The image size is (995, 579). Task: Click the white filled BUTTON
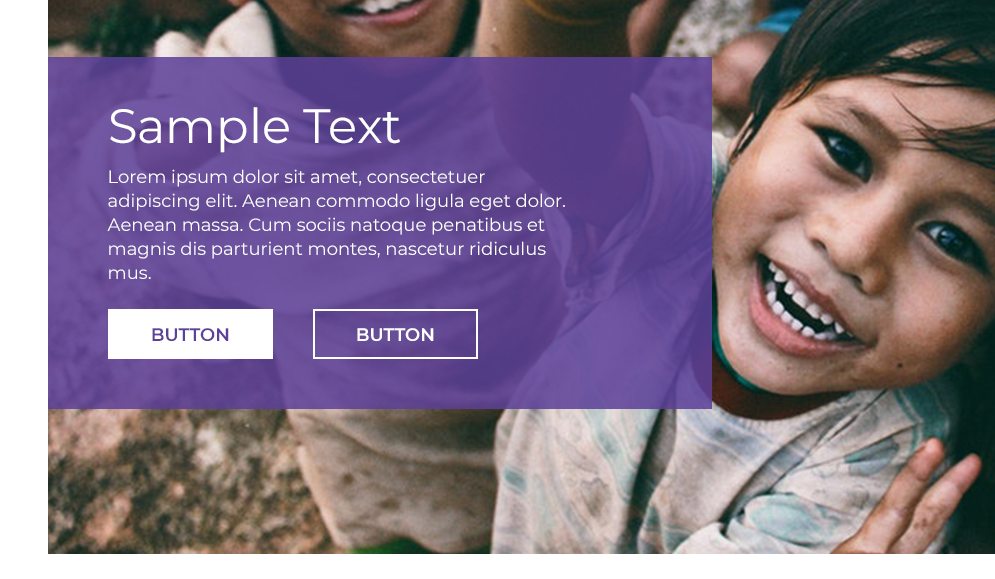point(190,334)
